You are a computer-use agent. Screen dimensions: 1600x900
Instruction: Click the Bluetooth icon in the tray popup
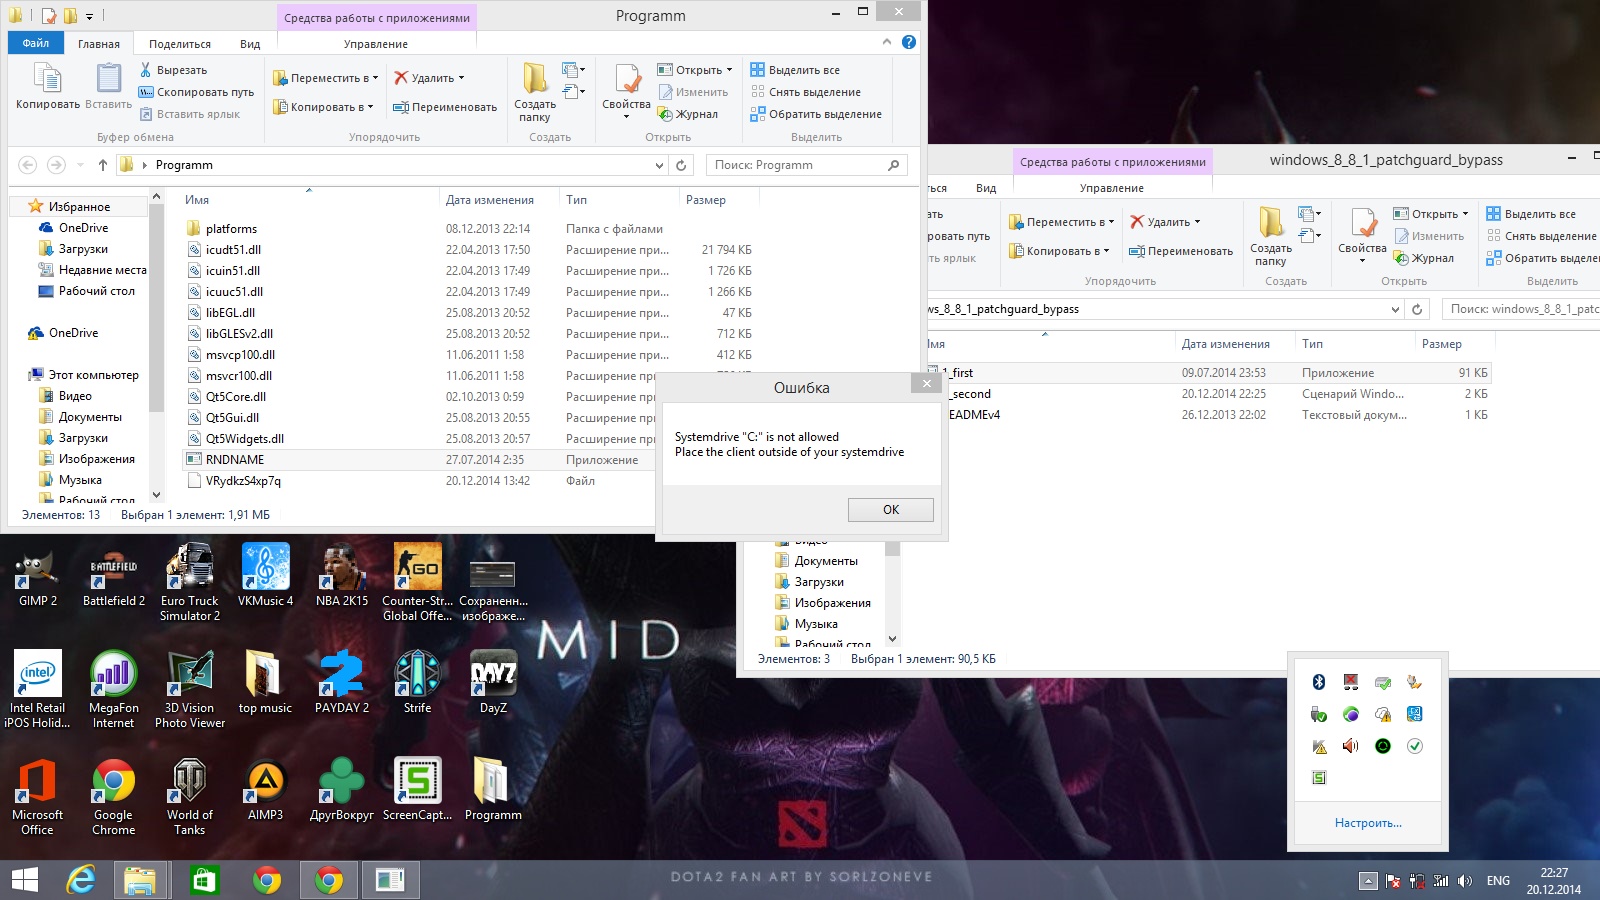[x=1319, y=682]
